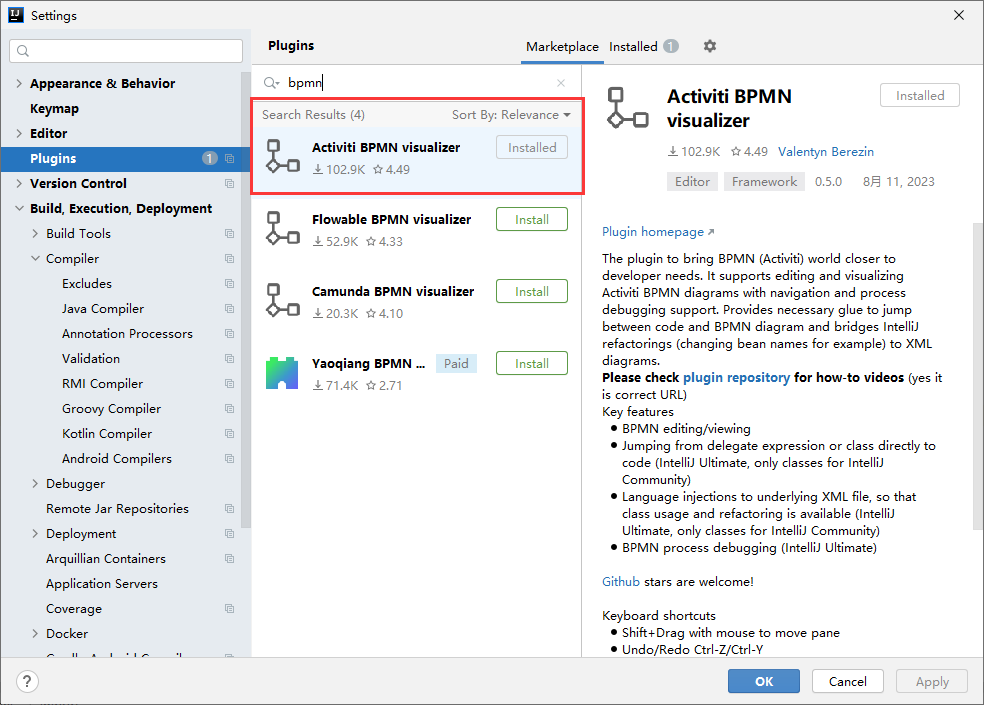This screenshot has height=705, width=984.
Task: Click the project-level icon beside Deployment
Action: click(230, 534)
